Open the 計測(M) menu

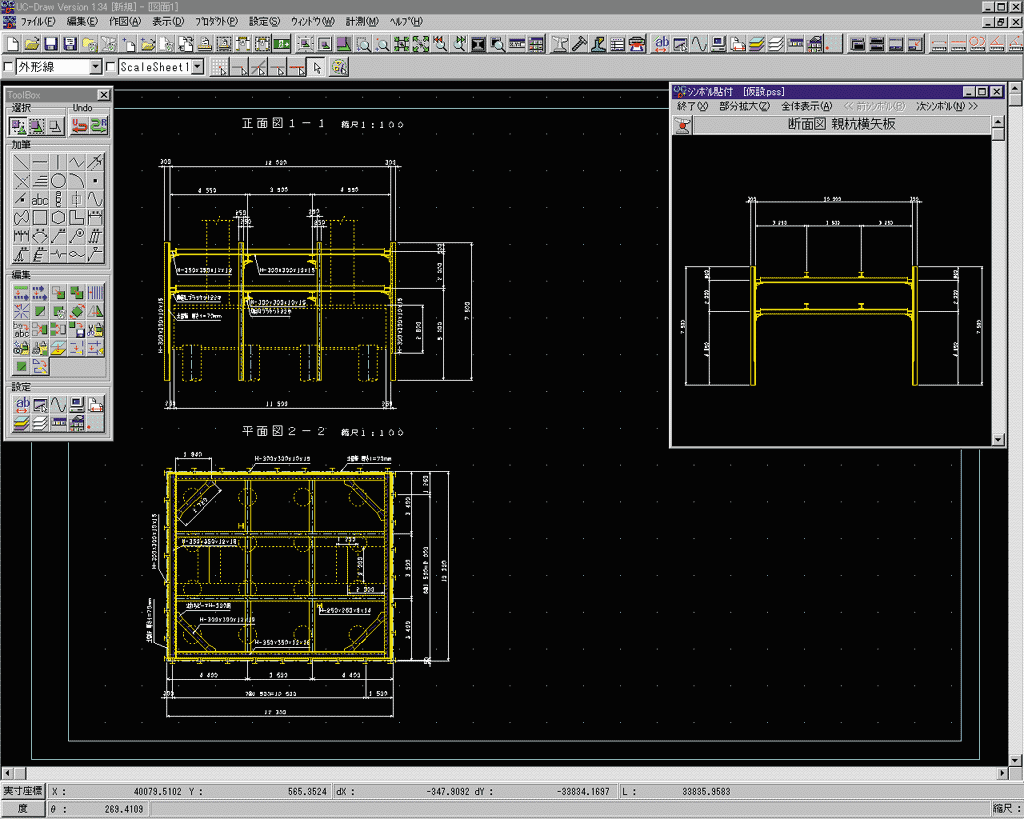pos(361,21)
